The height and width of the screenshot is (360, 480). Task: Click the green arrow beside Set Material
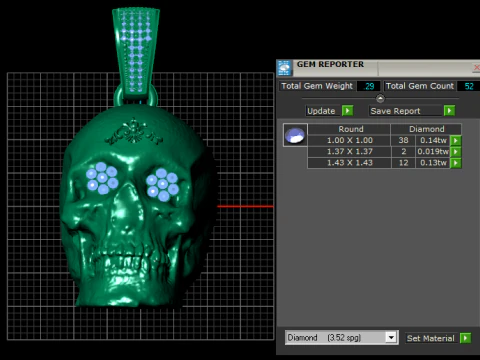coord(465,338)
